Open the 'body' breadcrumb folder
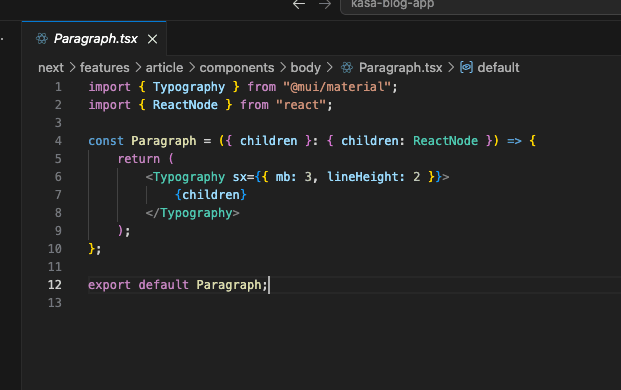Screen dimensions: 621x390 point(306,68)
